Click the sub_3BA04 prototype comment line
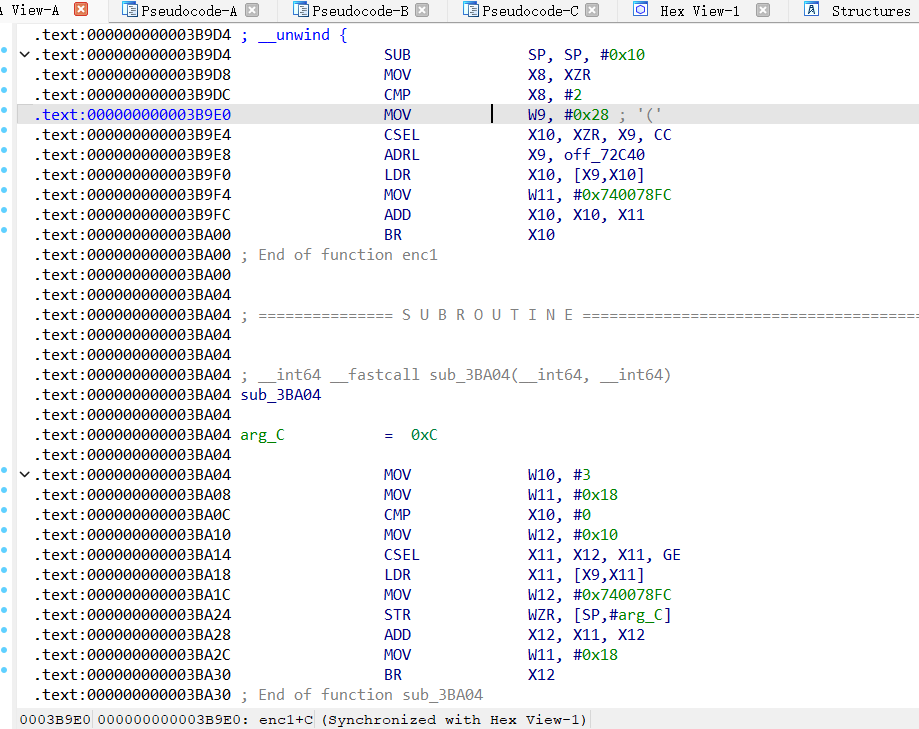The width and height of the screenshot is (919, 729). pos(456,375)
